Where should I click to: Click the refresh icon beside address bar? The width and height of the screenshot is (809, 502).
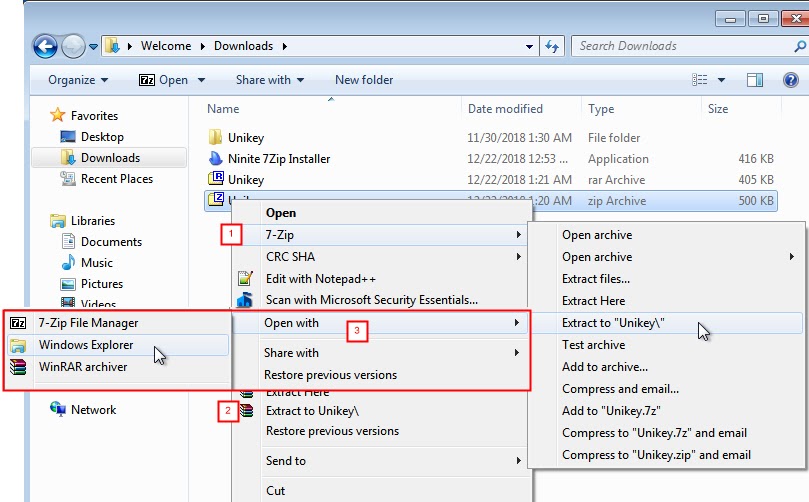(x=552, y=46)
